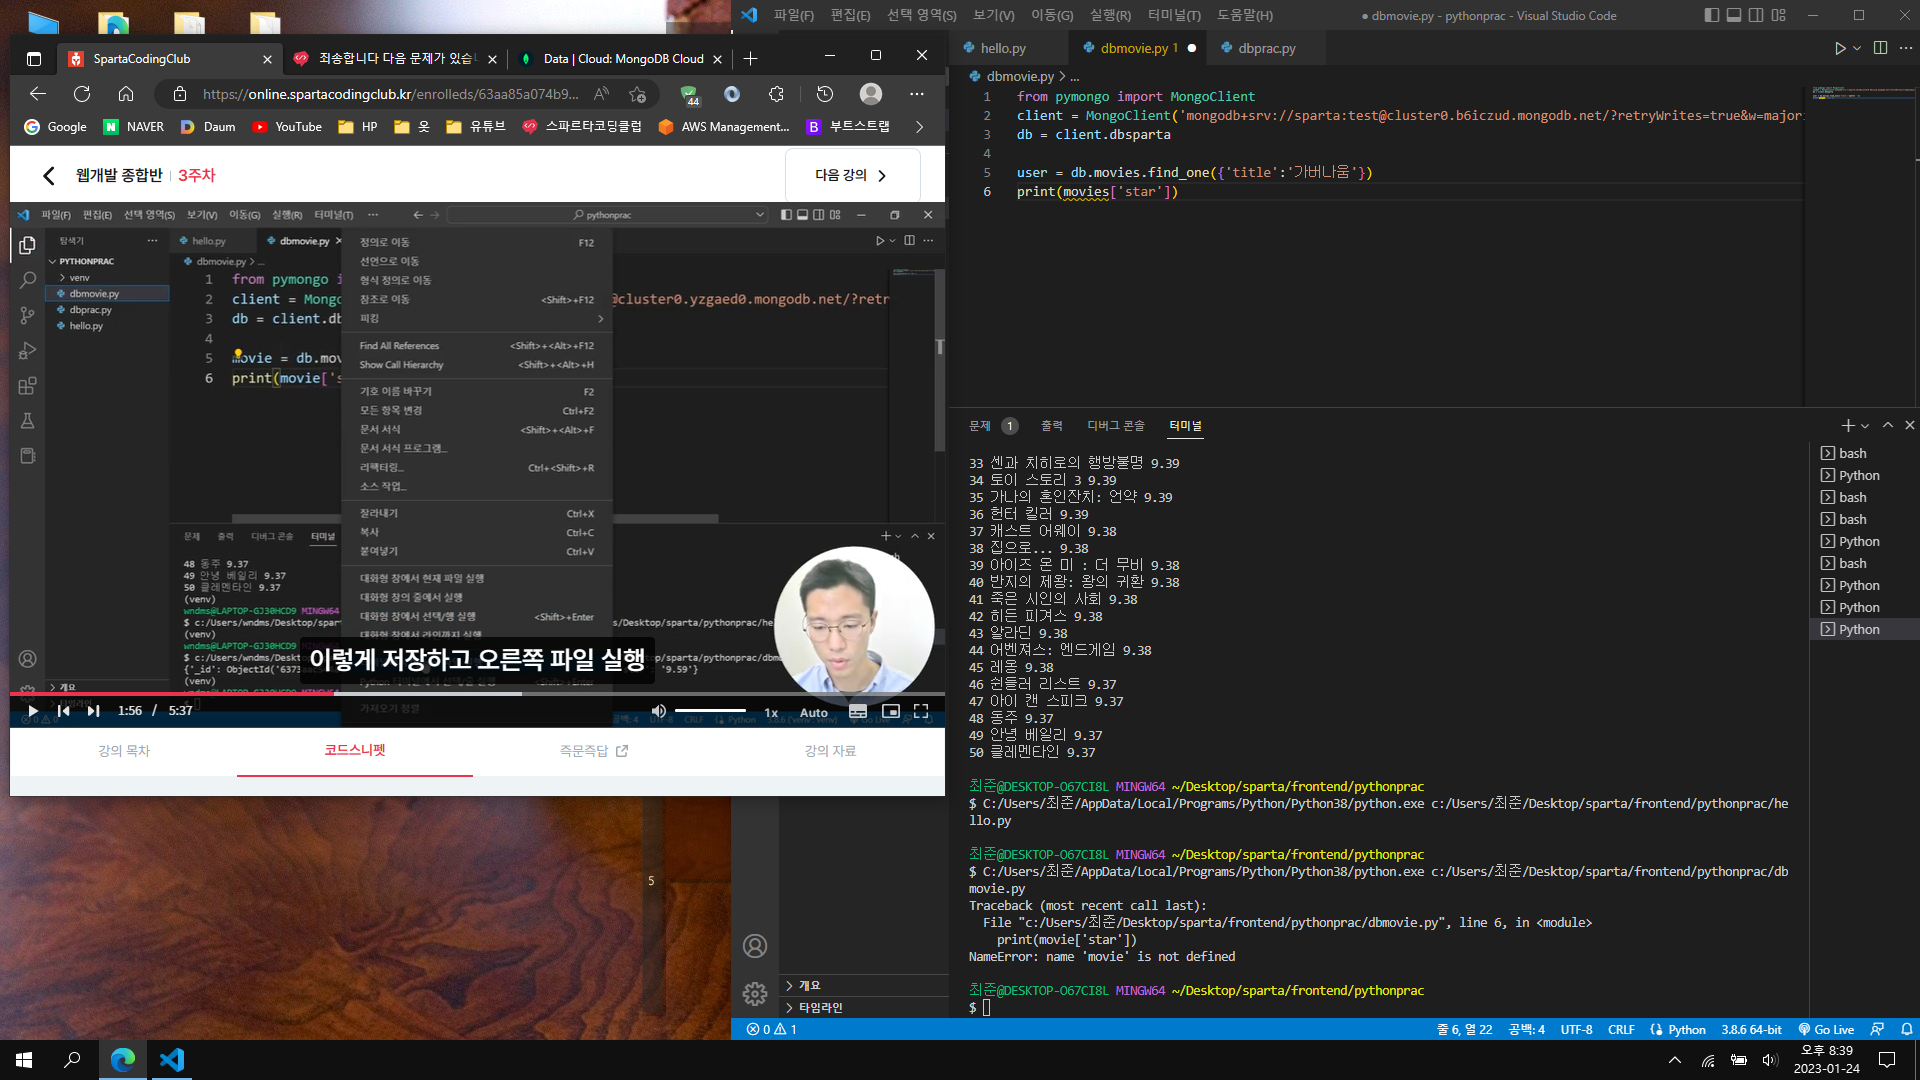
Task: Skip to previous lecture video
Action: pos(63,711)
